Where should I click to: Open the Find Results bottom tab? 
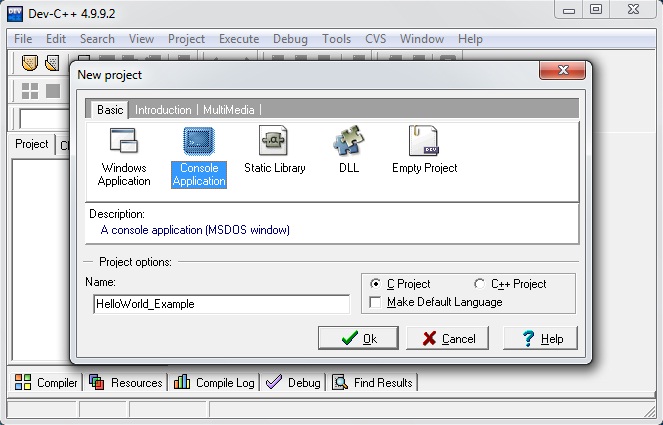[372, 383]
